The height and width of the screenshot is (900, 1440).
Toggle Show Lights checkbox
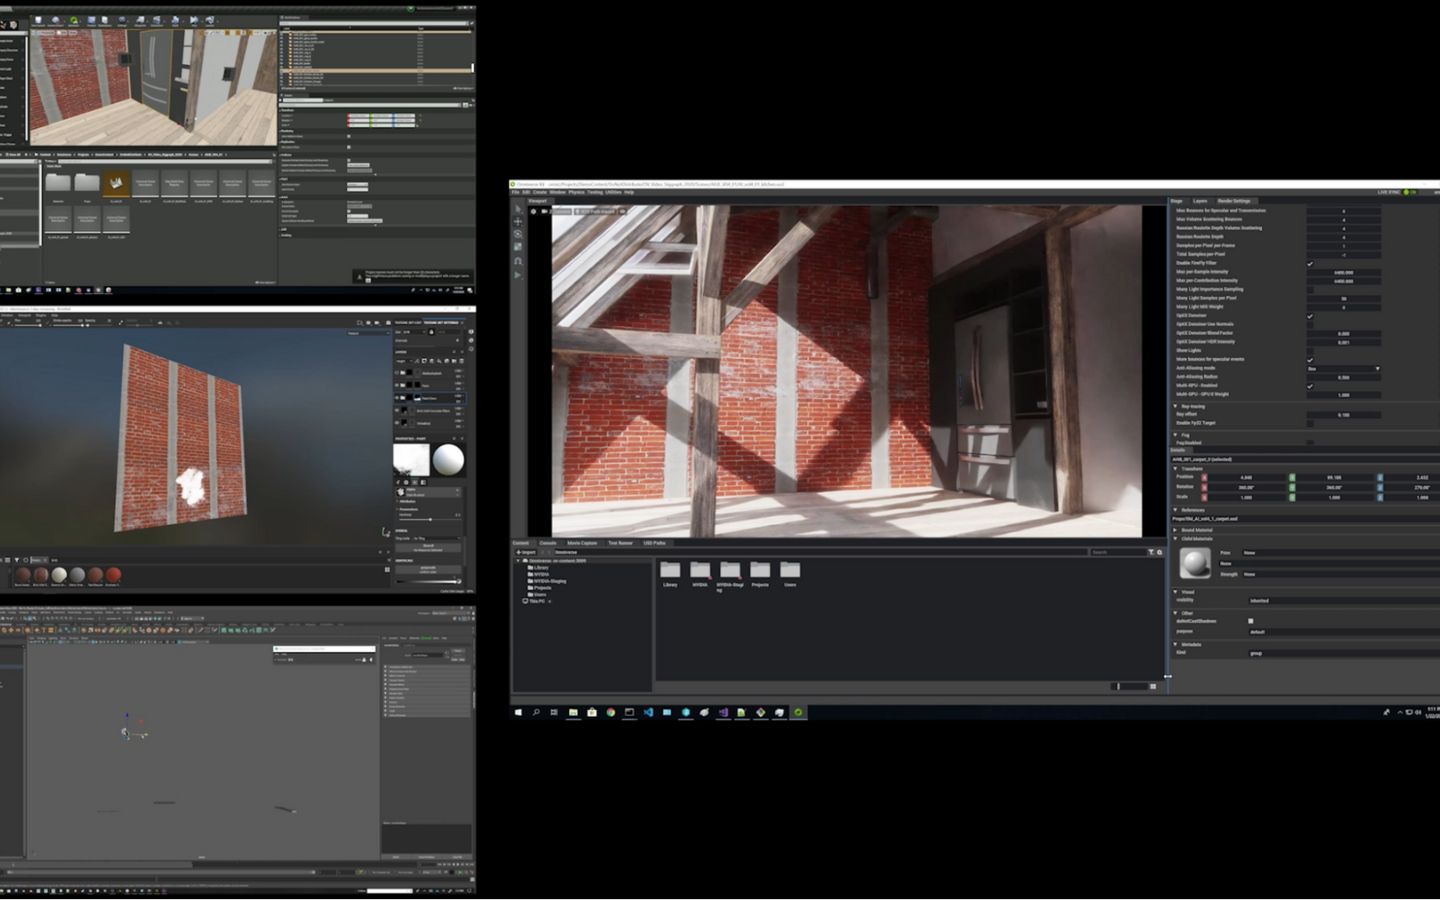(x=1310, y=351)
